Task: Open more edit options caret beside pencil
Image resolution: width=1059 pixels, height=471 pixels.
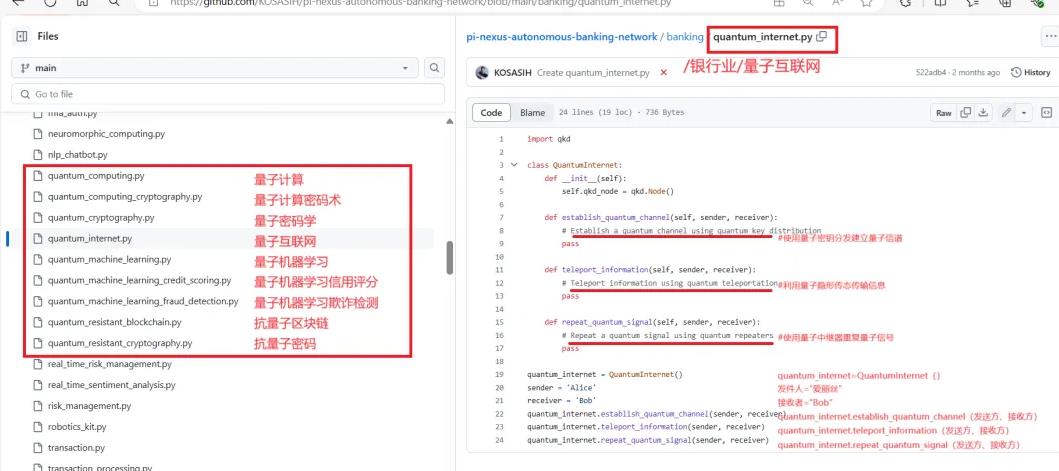Action: click(1025, 113)
